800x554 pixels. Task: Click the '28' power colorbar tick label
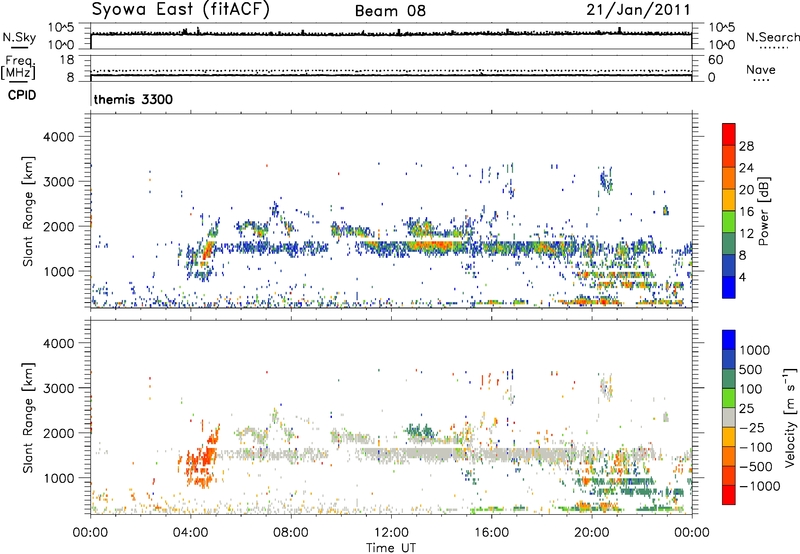tap(746, 146)
